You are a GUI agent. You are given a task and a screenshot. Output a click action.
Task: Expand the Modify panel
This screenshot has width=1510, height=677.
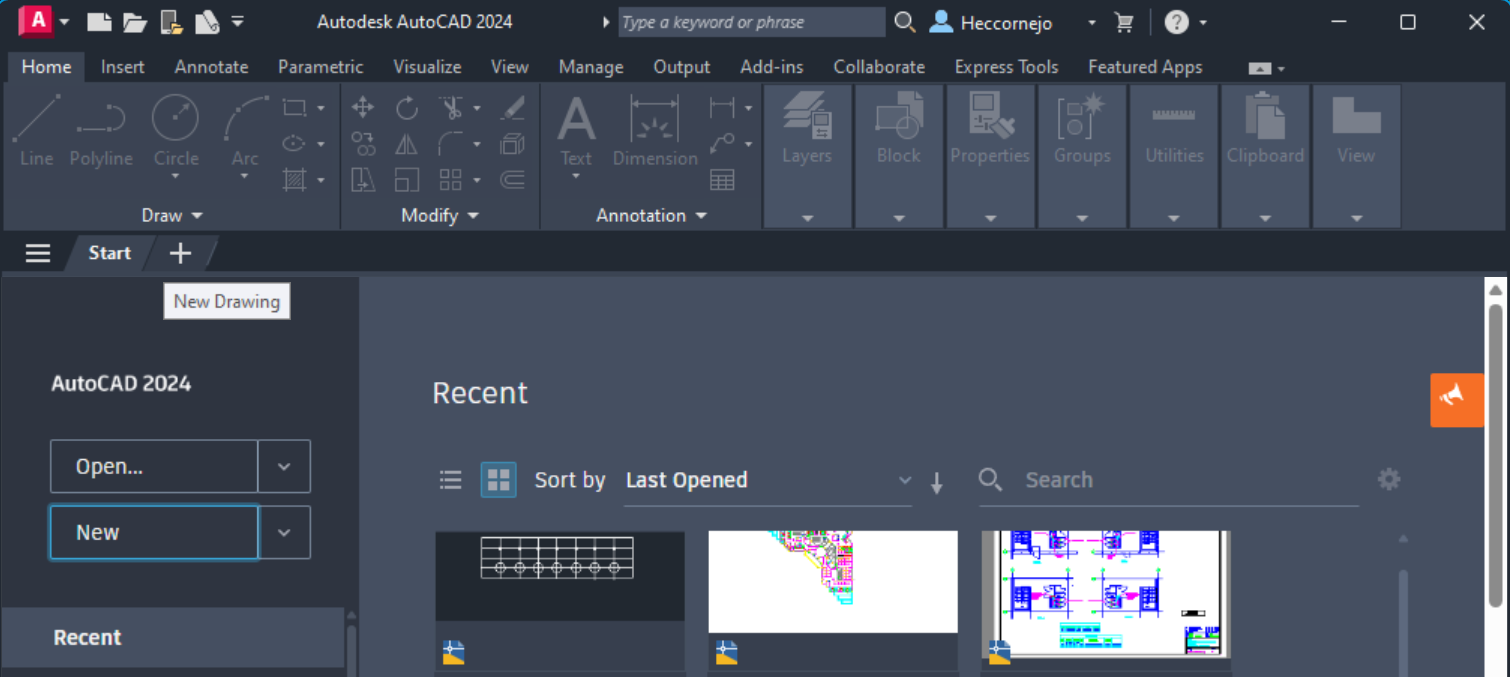tap(440, 215)
